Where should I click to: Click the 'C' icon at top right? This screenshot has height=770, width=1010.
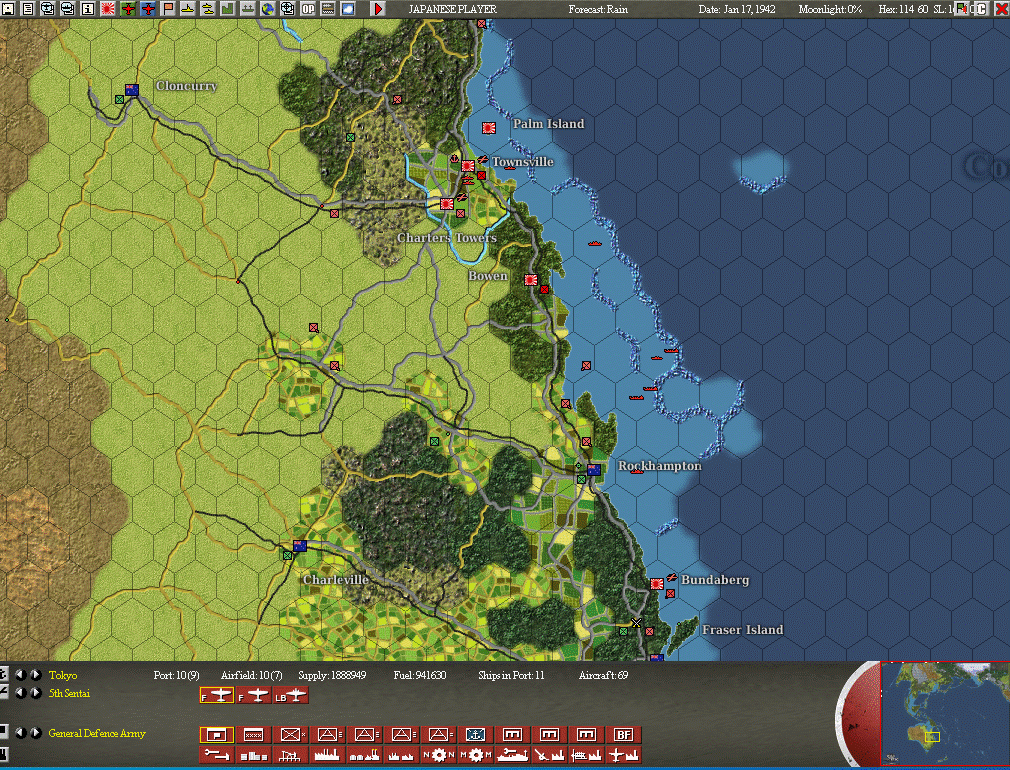coord(982,9)
